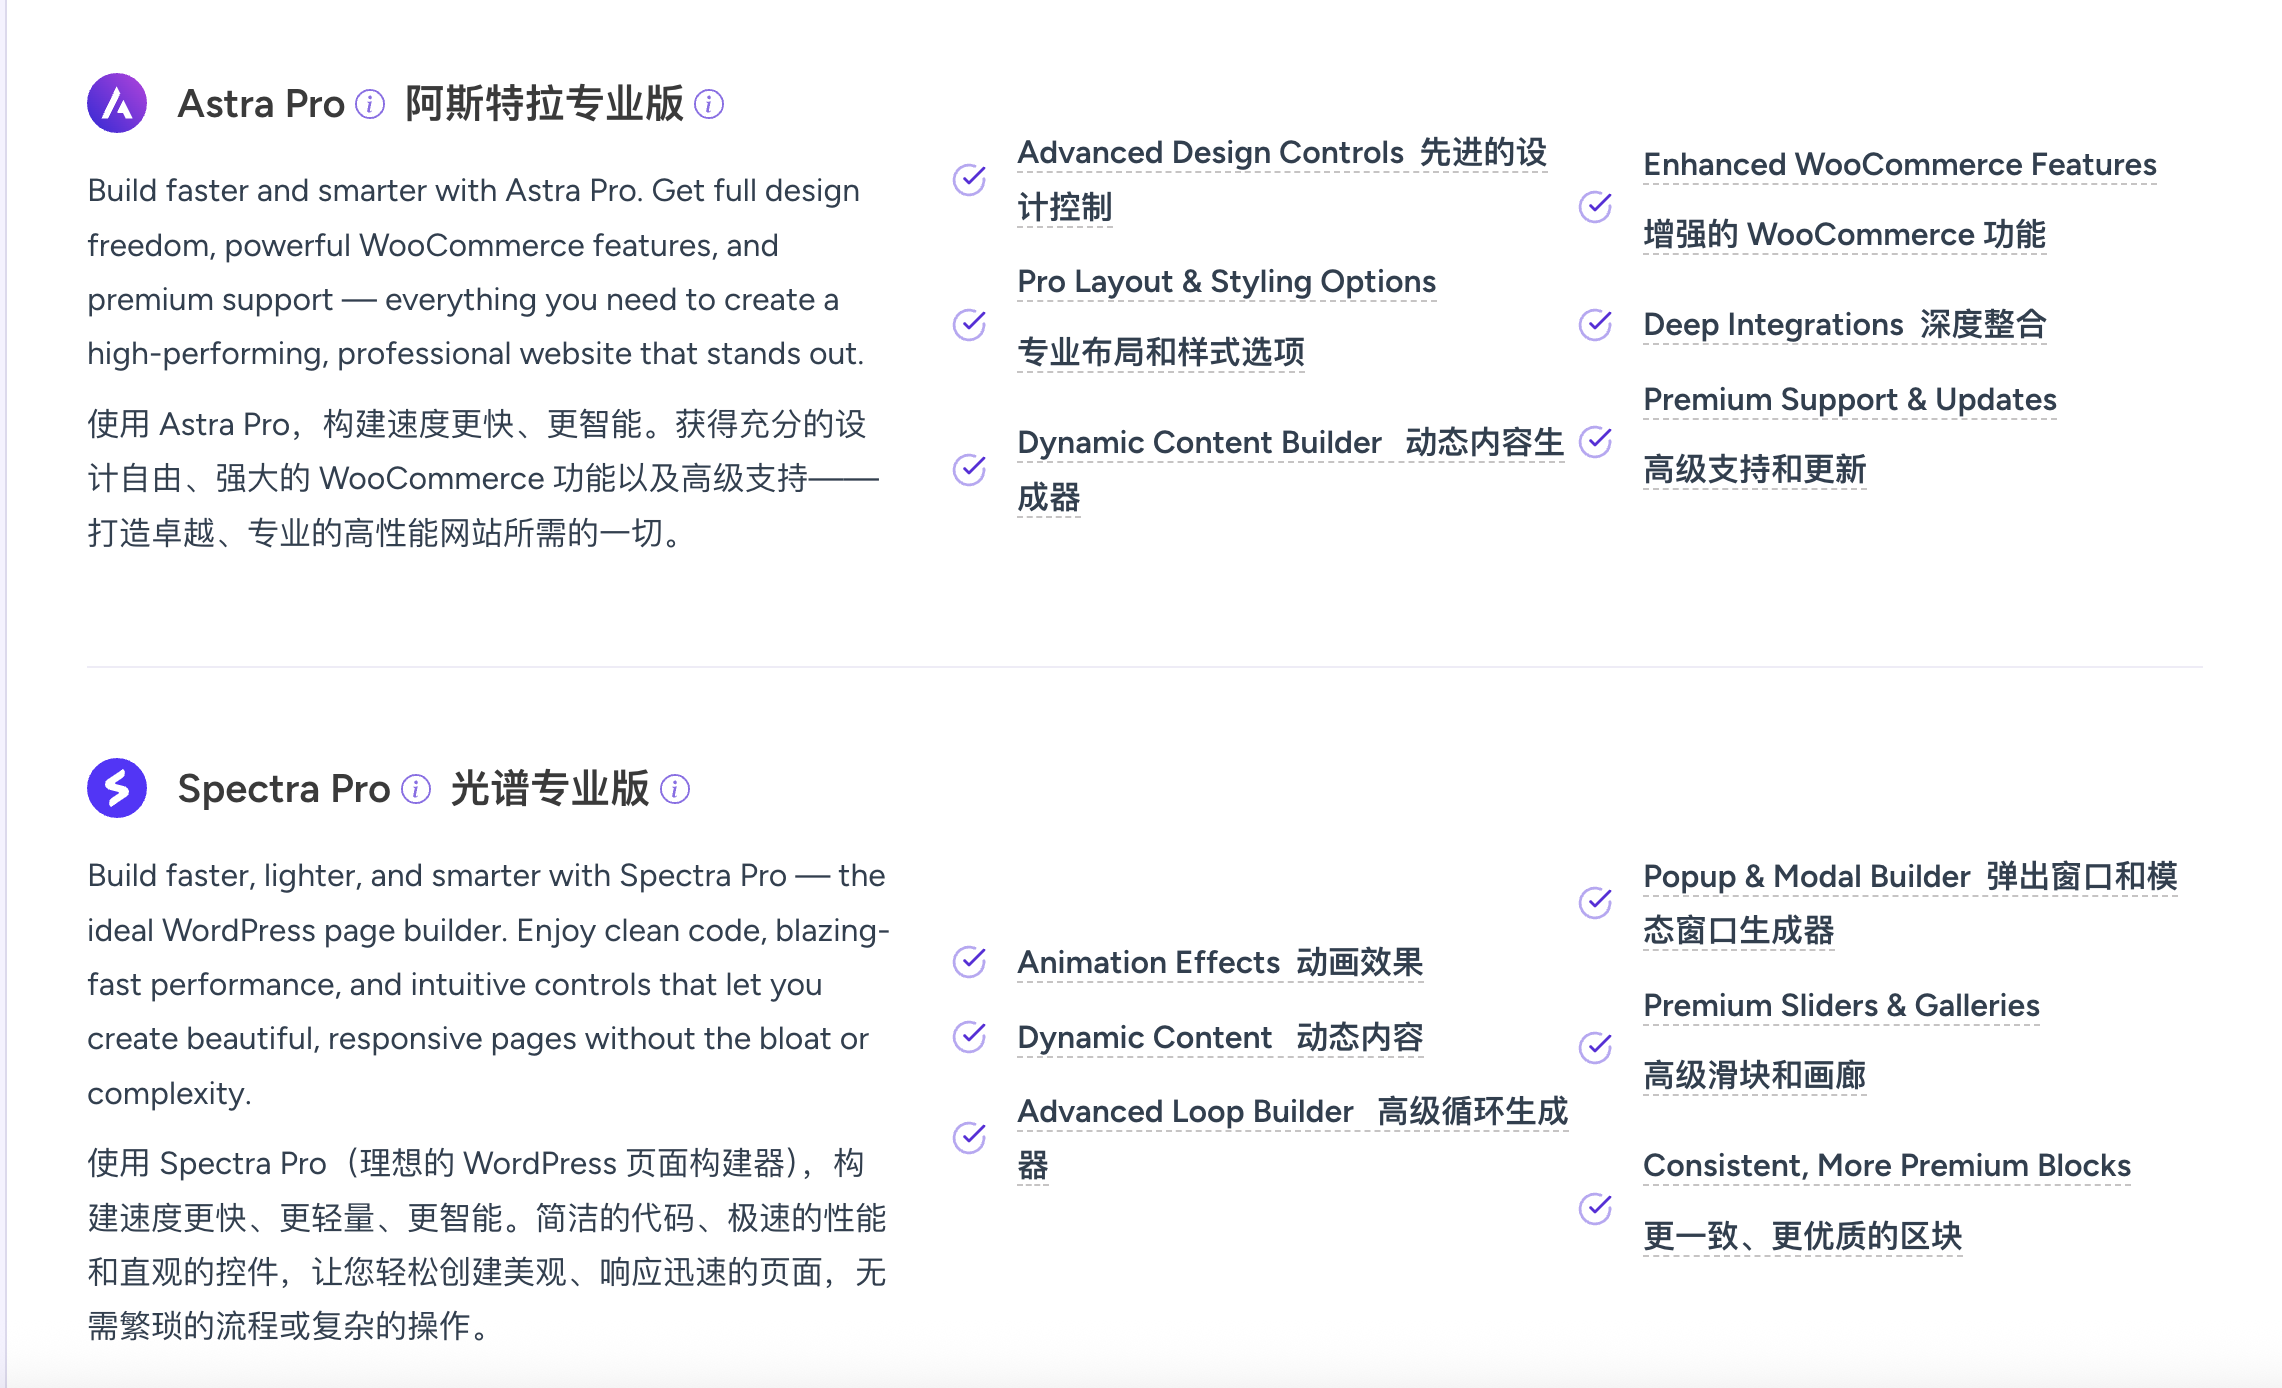Click Pro Layout & Styling Options text

[1226, 282]
